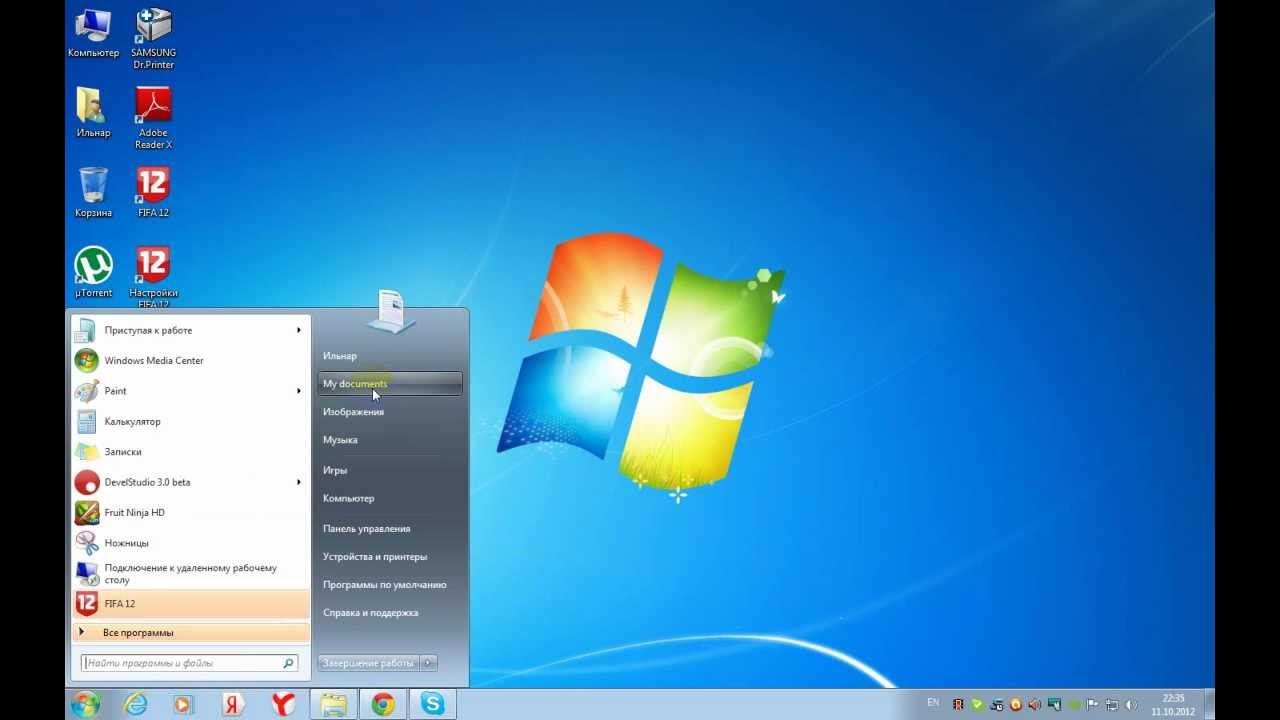
Task: Open Калькулятор from Start menu
Action: pos(190,421)
